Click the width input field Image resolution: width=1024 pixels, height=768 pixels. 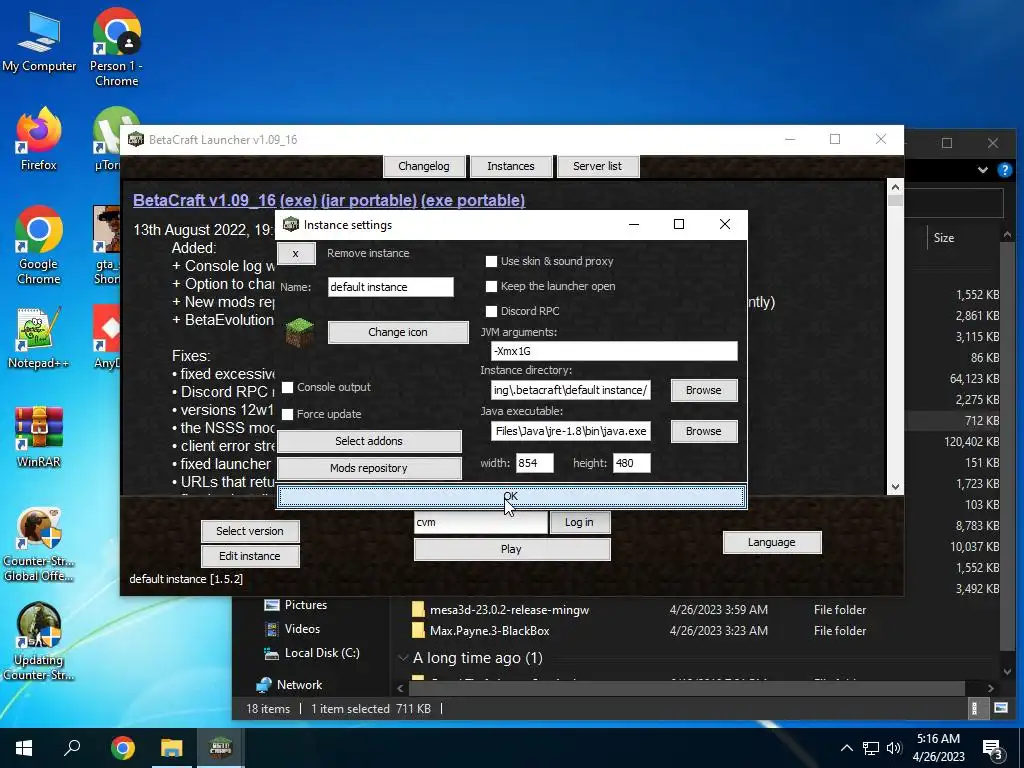pyautogui.click(x=534, y=463)
